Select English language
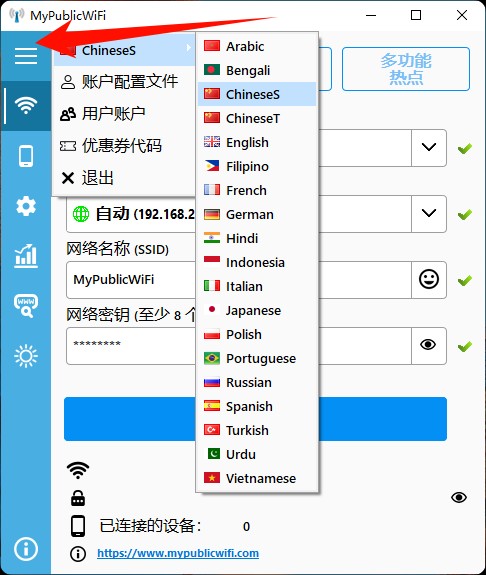This screenshot has height=575, width=486. click(x=257, y=142)
